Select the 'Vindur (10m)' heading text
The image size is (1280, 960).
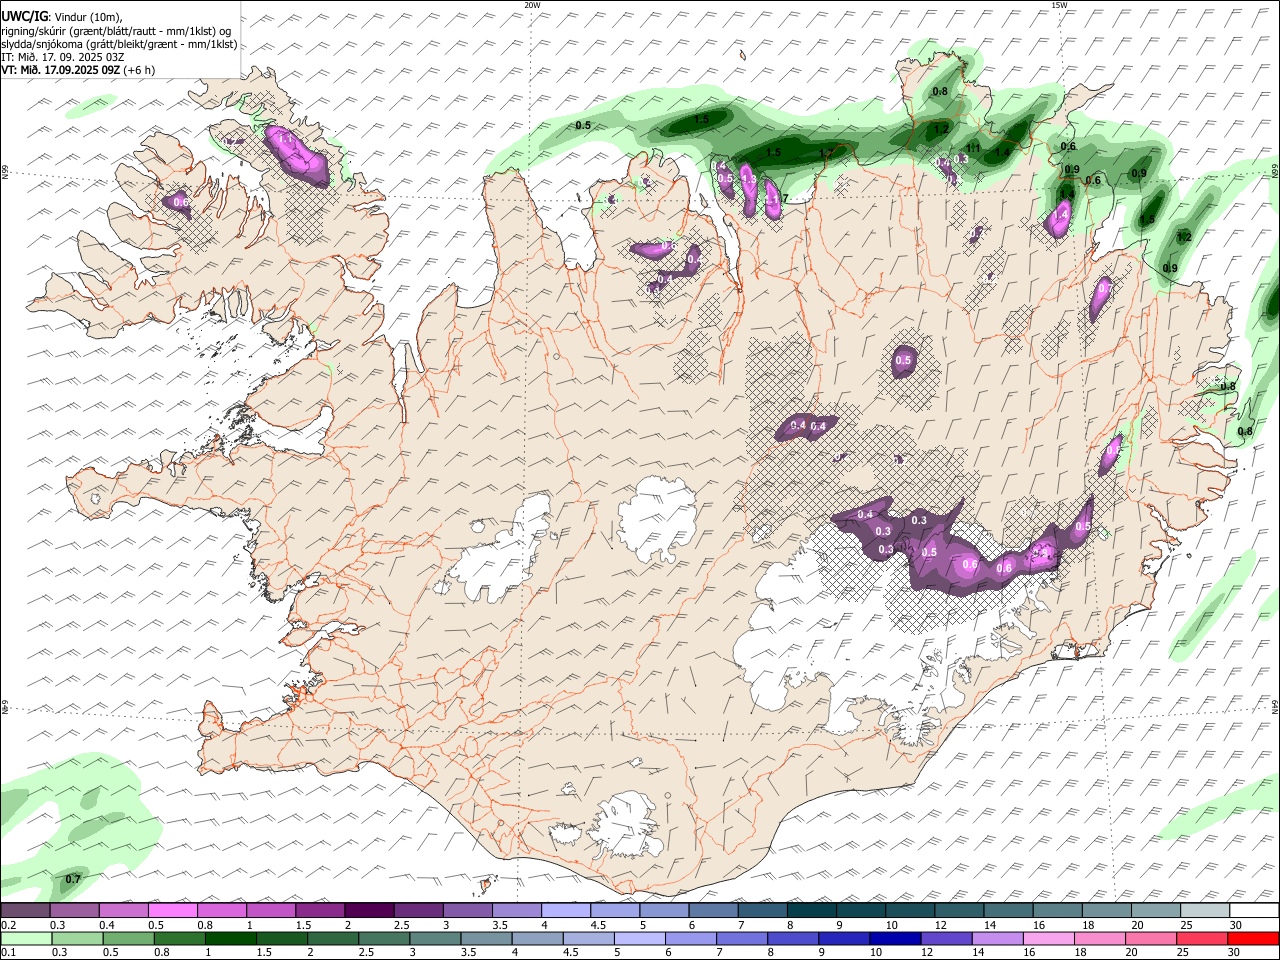(87, 16)
